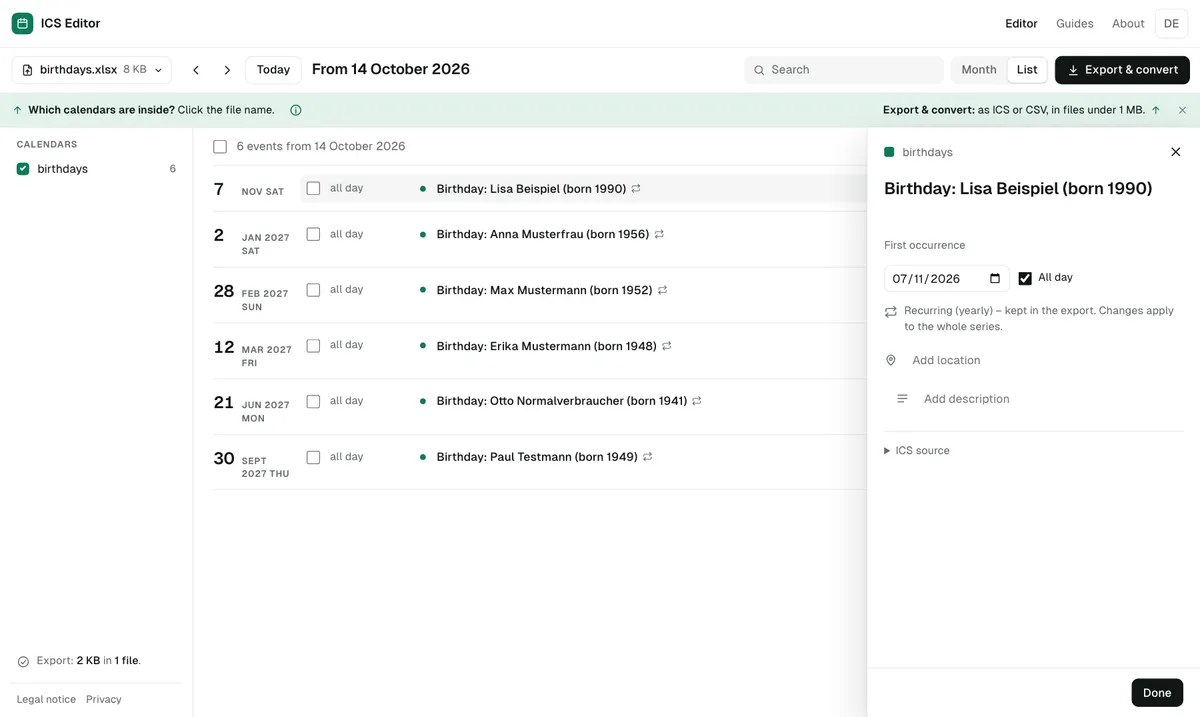Click Add location field
1200x717 pixels.
[x=946, y=360]
